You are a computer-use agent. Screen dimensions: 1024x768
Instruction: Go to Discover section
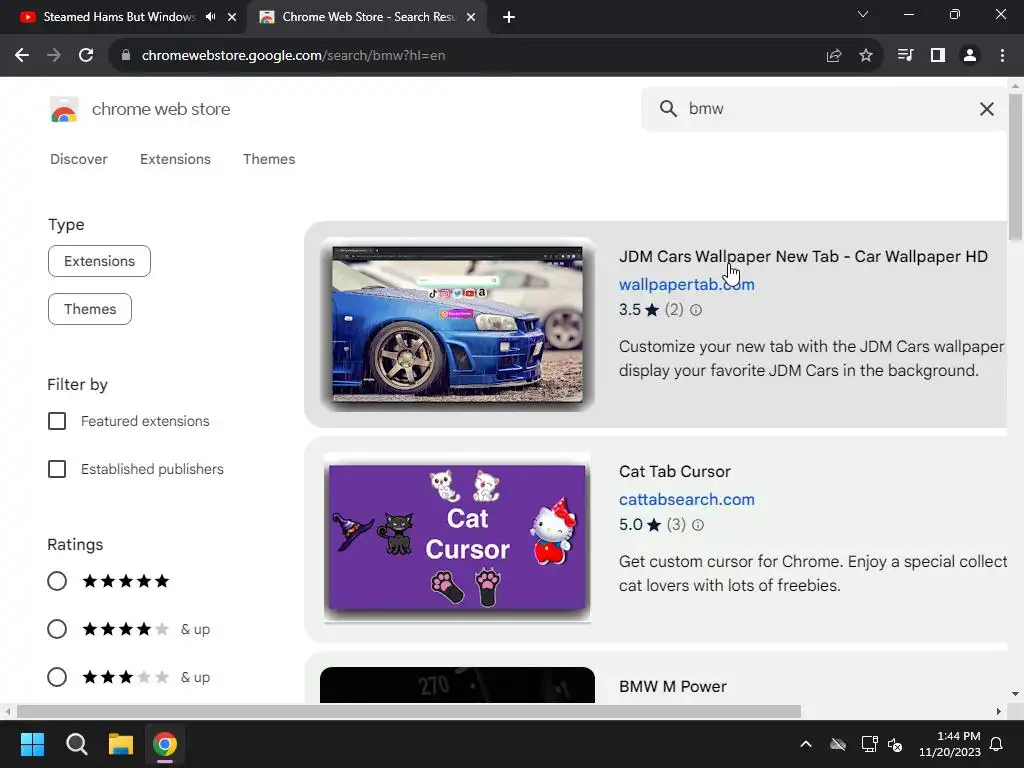click(x=78, y=159)
